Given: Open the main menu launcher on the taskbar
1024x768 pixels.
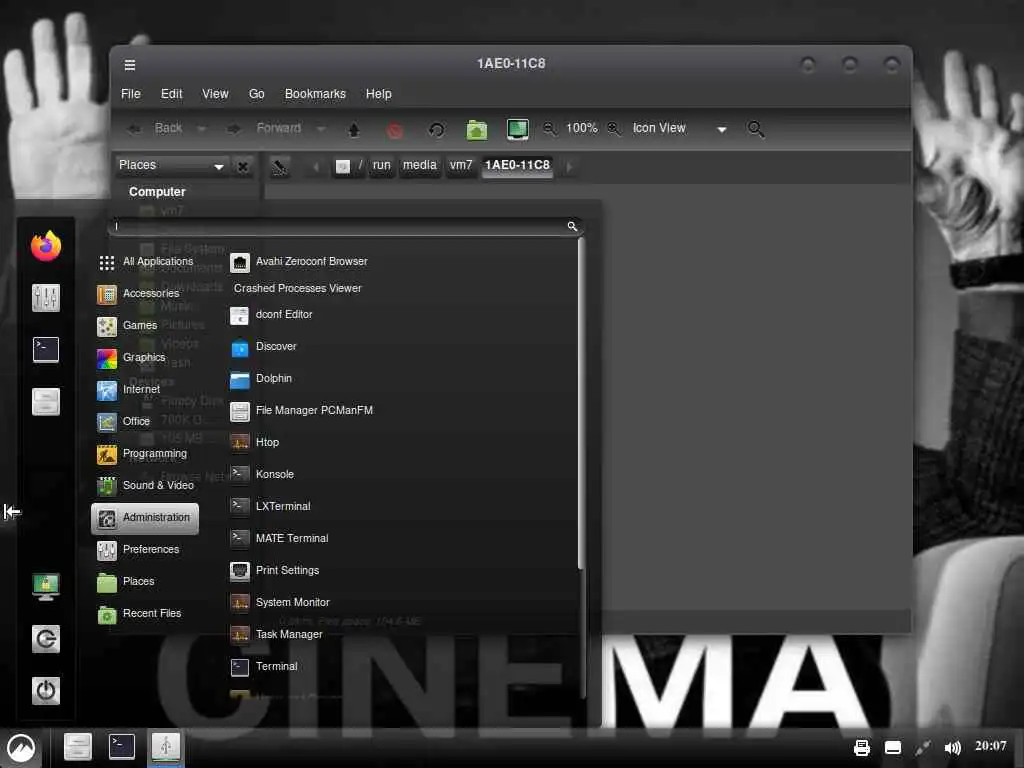Looking at the screenshot, I should (x=20, y=748).
